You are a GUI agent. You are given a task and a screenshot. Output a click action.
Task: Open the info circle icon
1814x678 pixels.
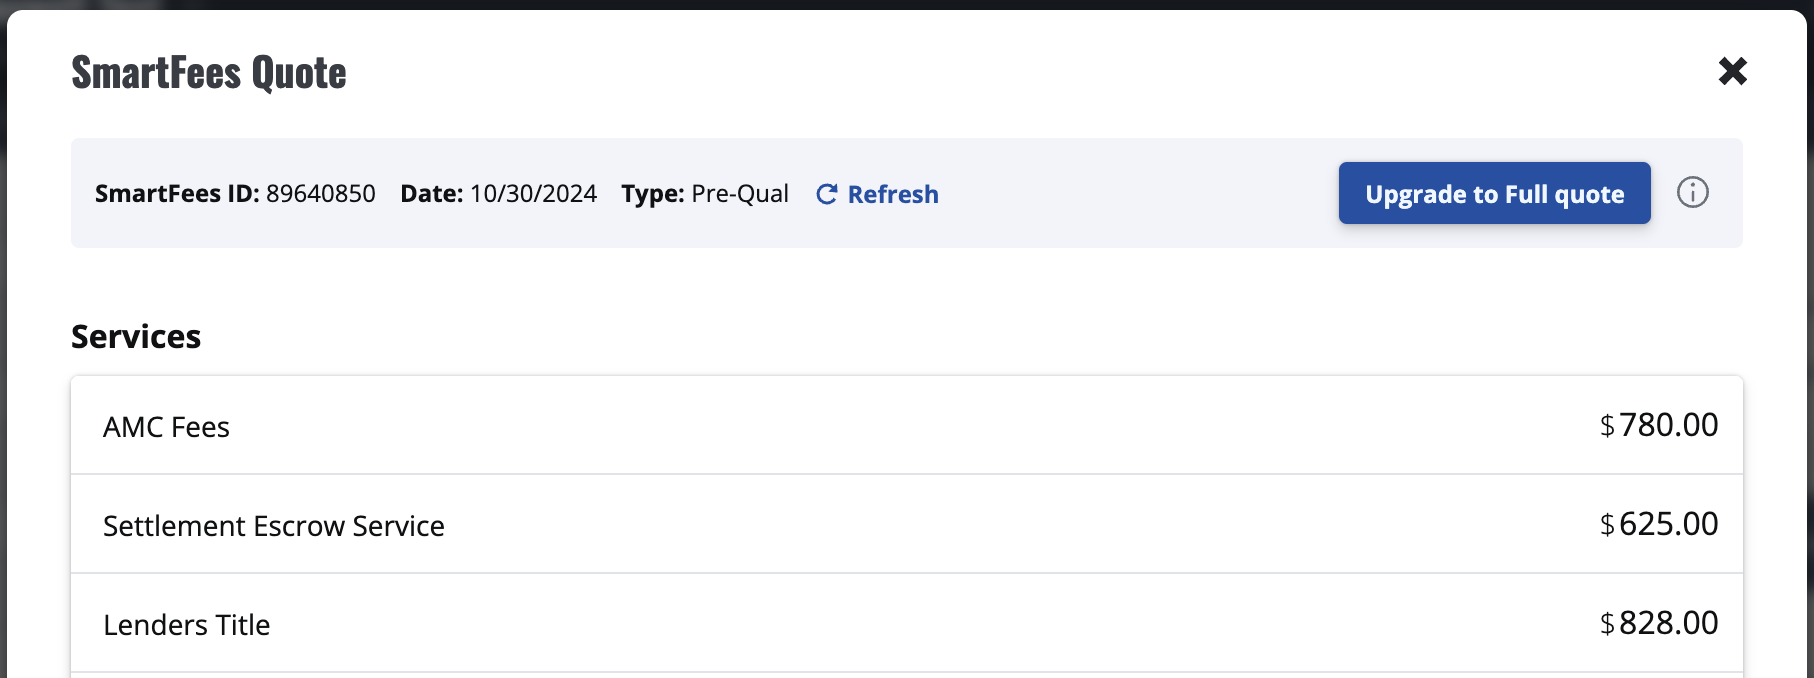pyautogui.click(x=1692, y=192)
